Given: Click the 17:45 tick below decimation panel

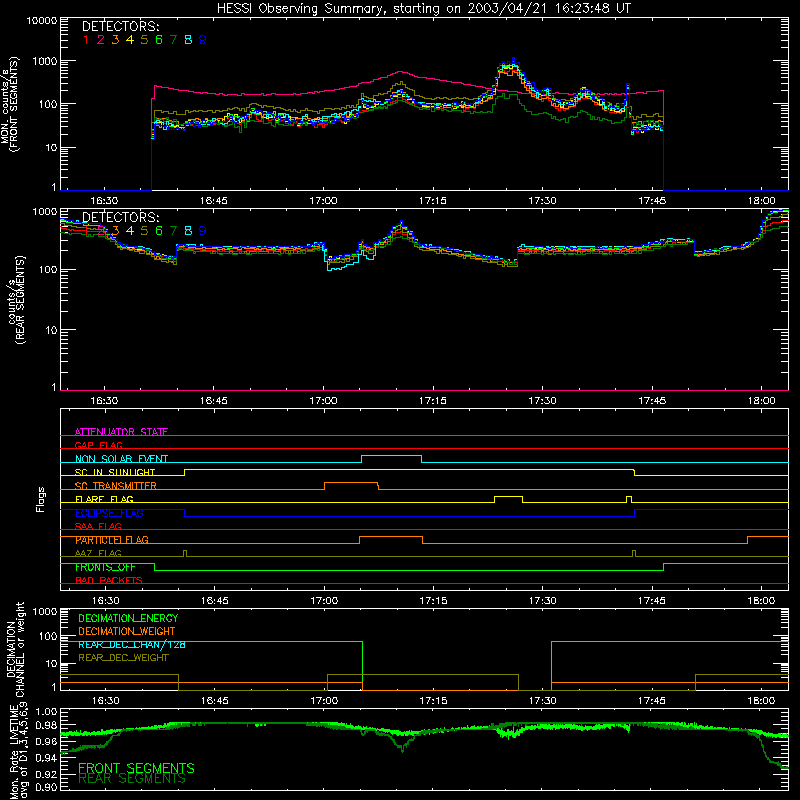Looking at the screenshot, I should click(652, 701).
